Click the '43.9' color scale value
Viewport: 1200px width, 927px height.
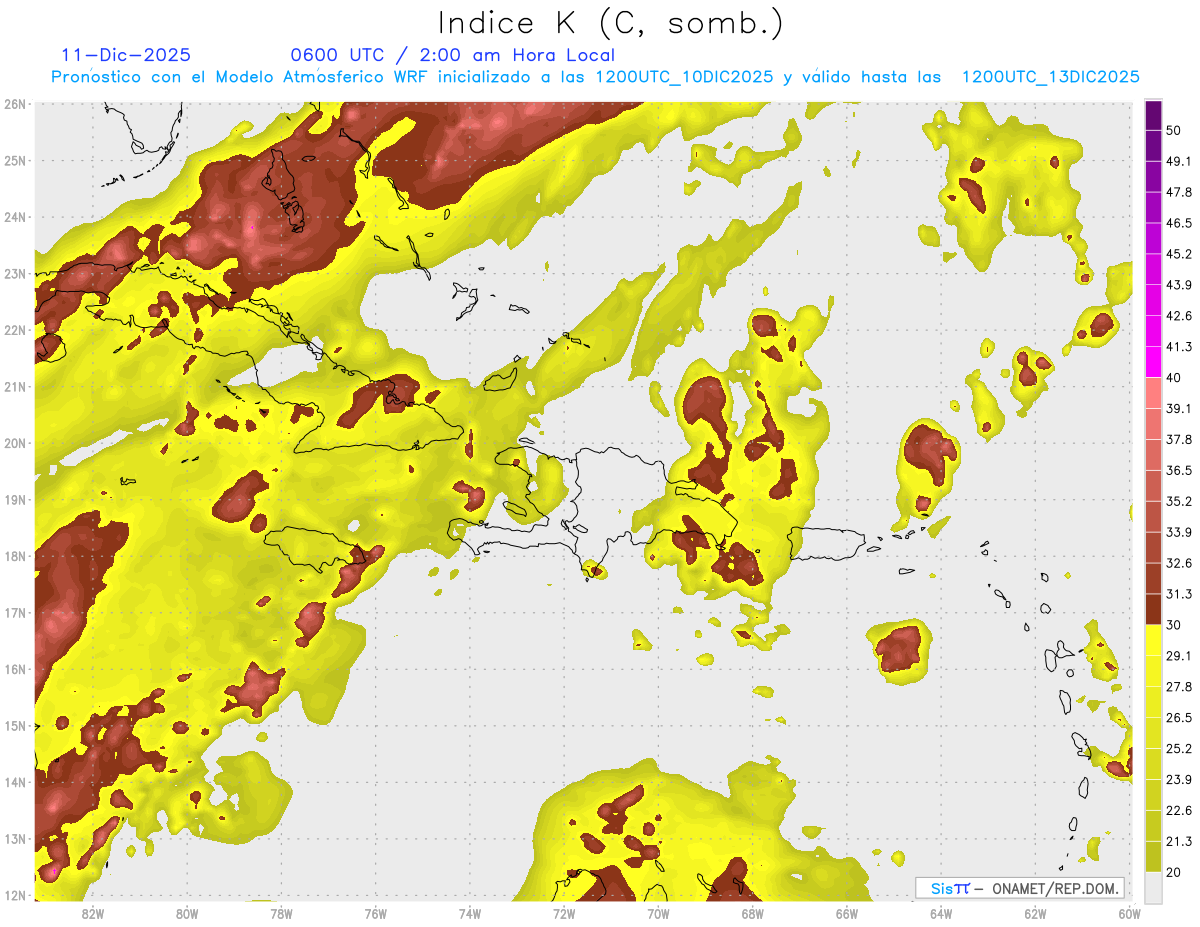[x=1180, y=285]
